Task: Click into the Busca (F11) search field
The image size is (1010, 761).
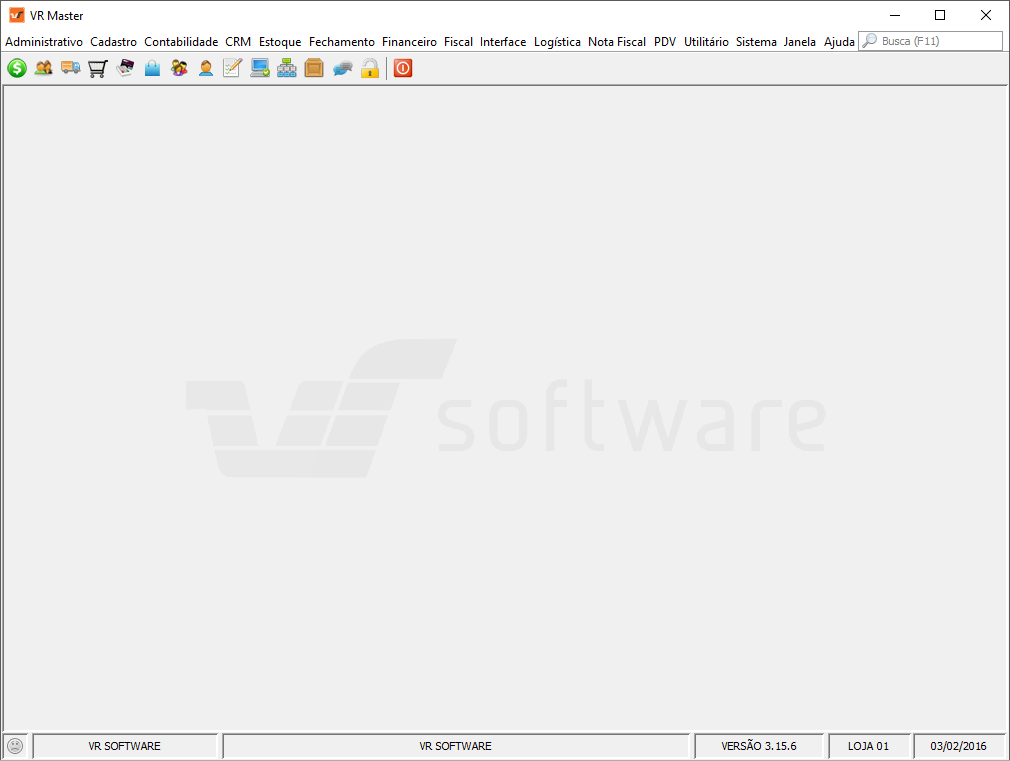Action: (931, 41)
